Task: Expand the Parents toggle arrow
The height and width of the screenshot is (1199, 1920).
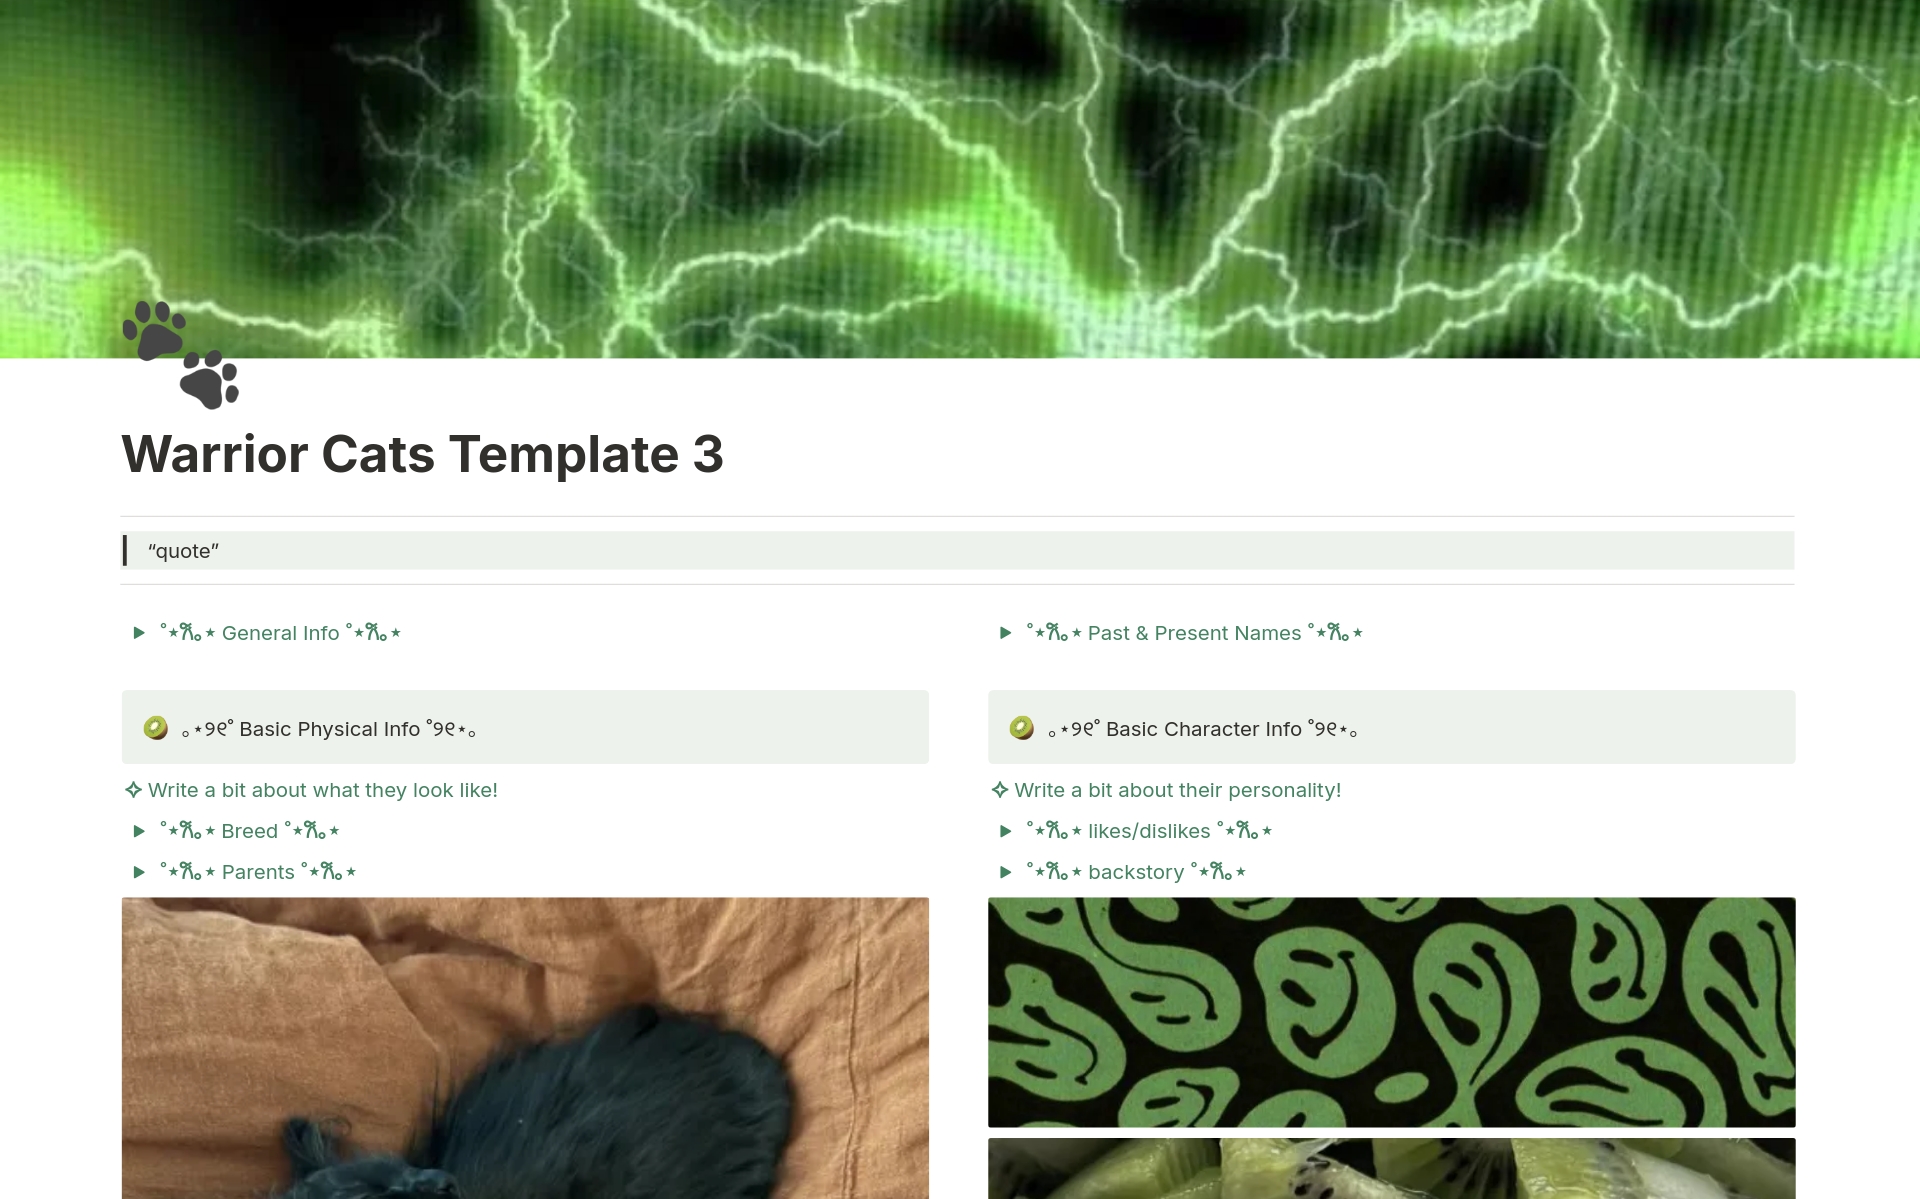Action: (139, 872)
